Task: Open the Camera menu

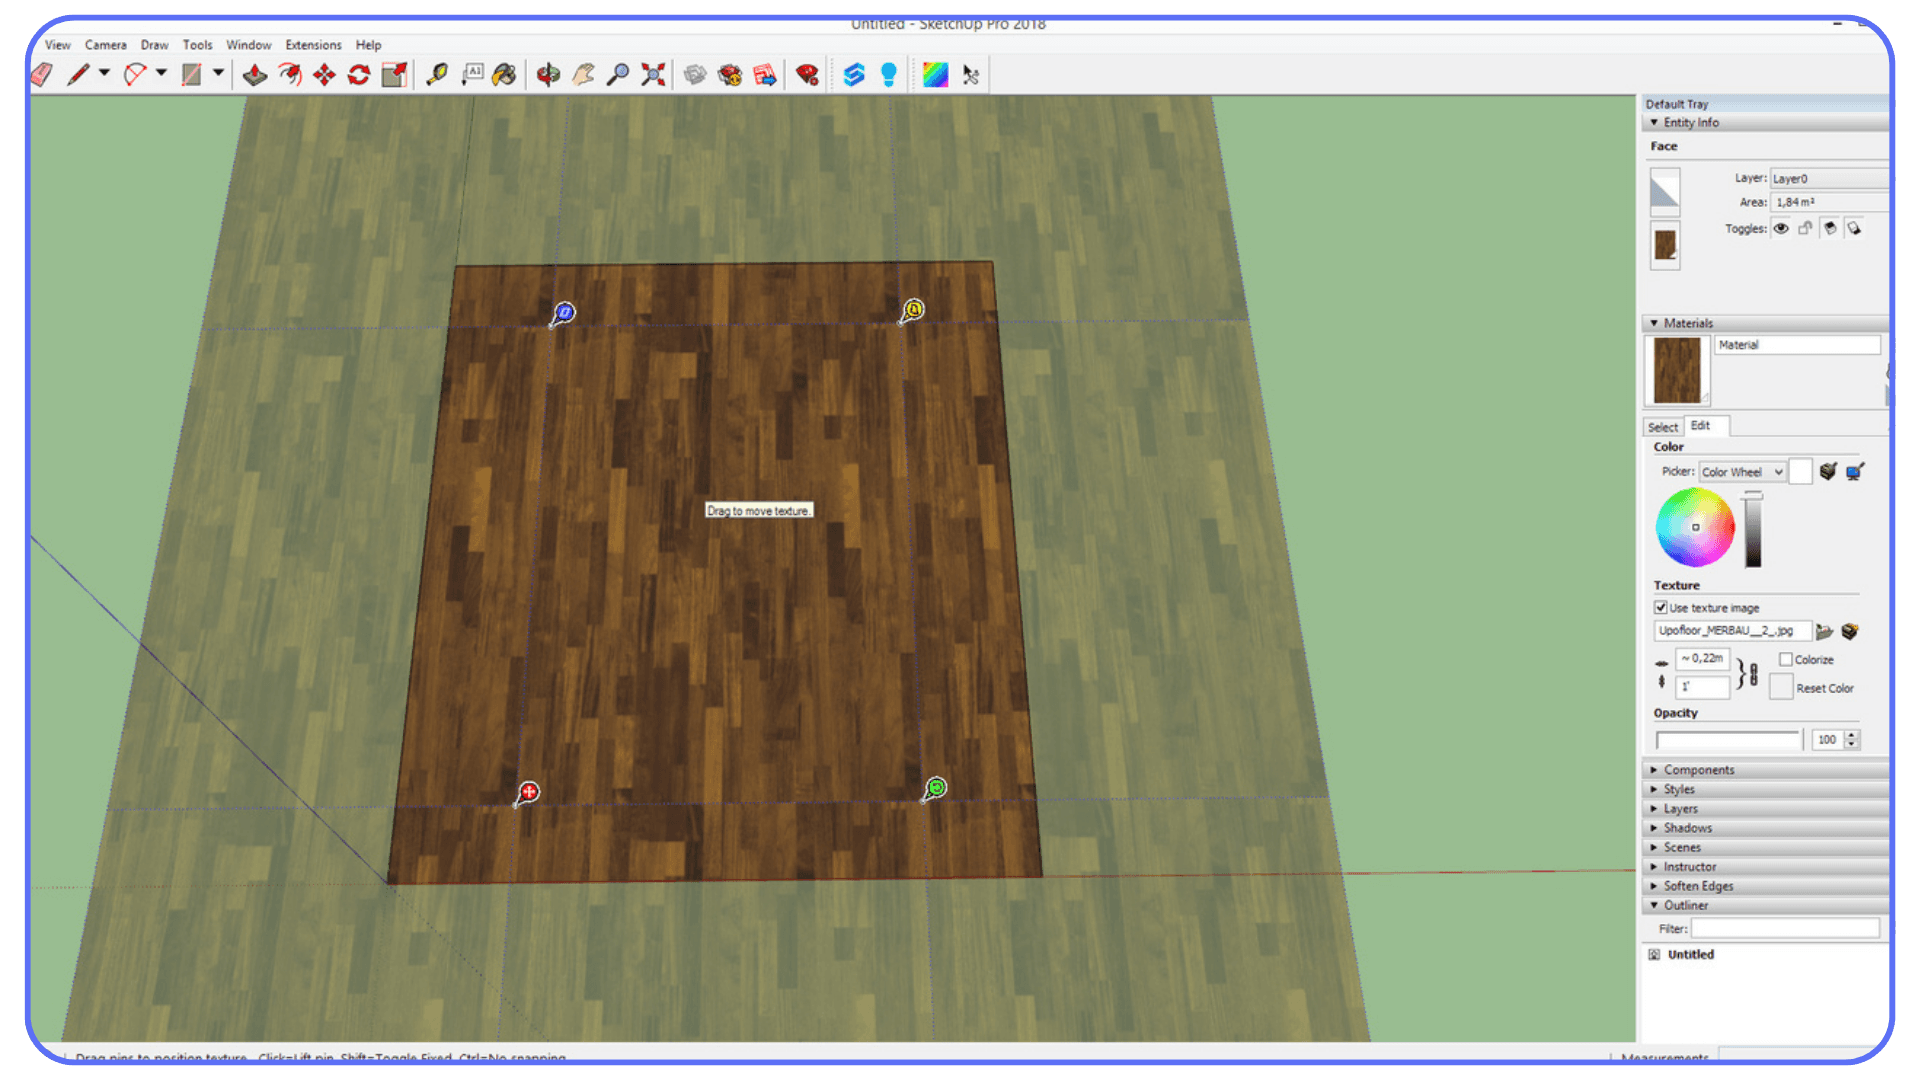Action: (105, 44)
